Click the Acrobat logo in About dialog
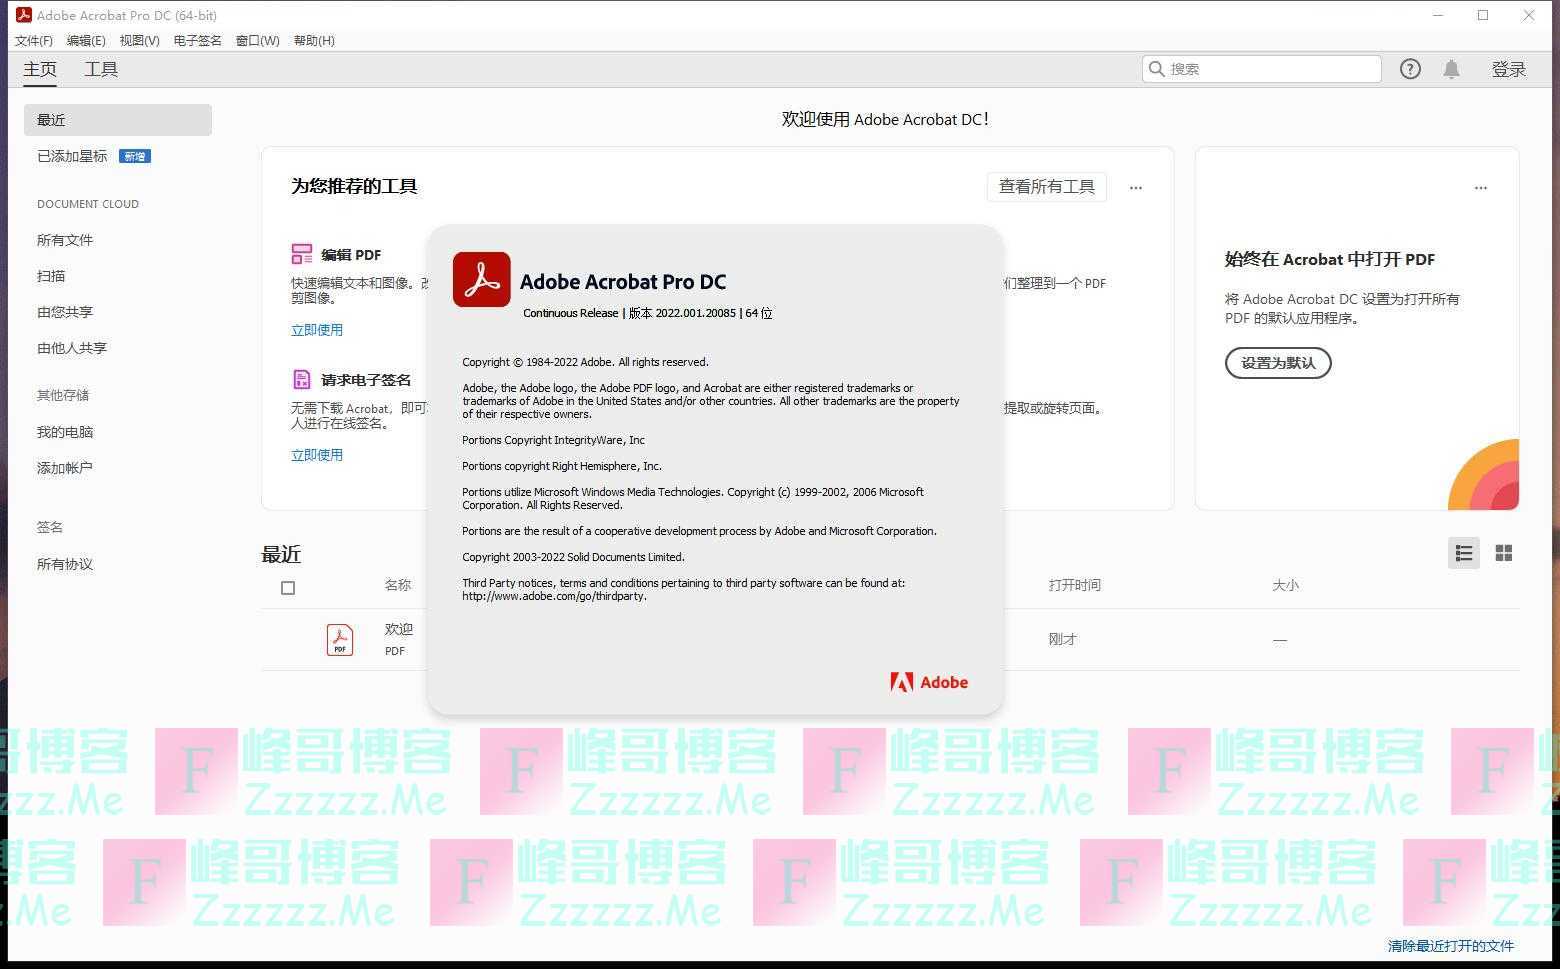Viewport: 1560px width, 969px height. (x=482, y=279)
